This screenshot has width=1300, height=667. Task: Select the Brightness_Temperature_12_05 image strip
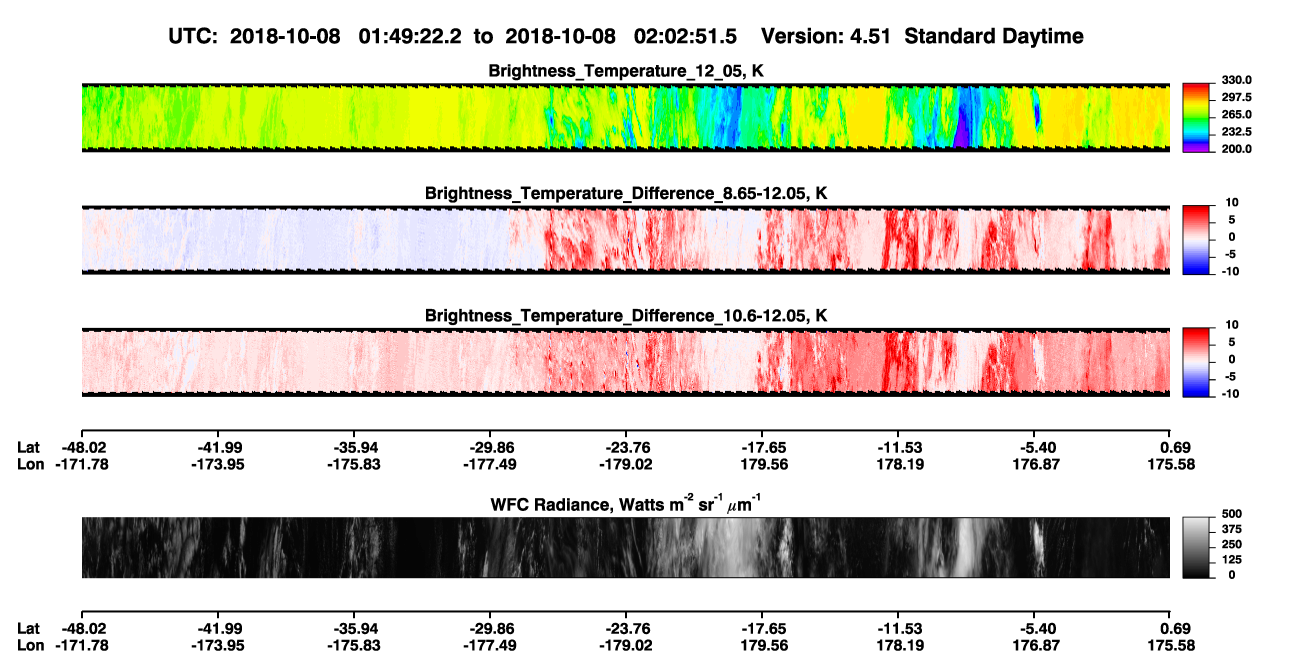pos(625,117)
